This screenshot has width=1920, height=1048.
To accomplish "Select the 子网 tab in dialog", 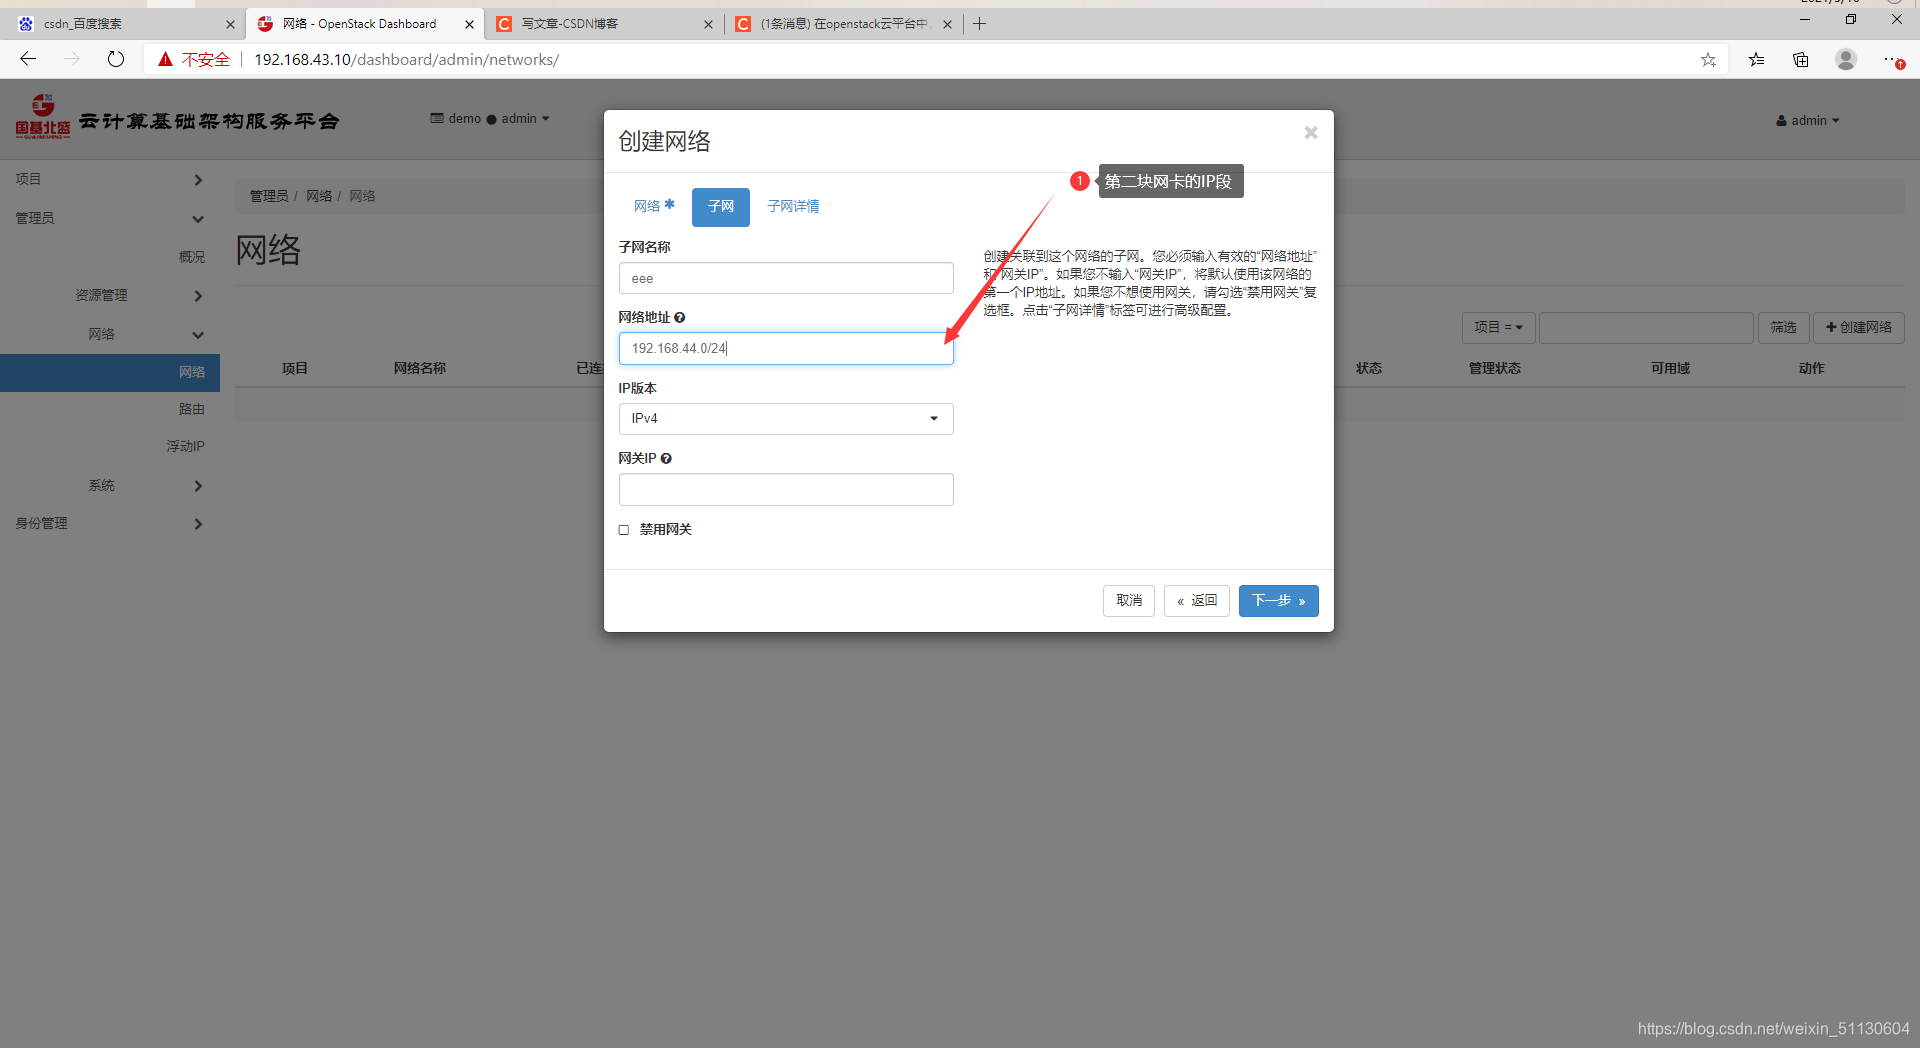I will coord(720,207).
